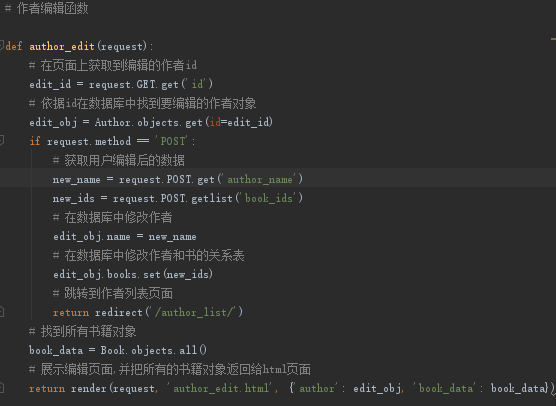Click the def keyword
This screenshot has width=556, height=406.
tap(14, 46)
